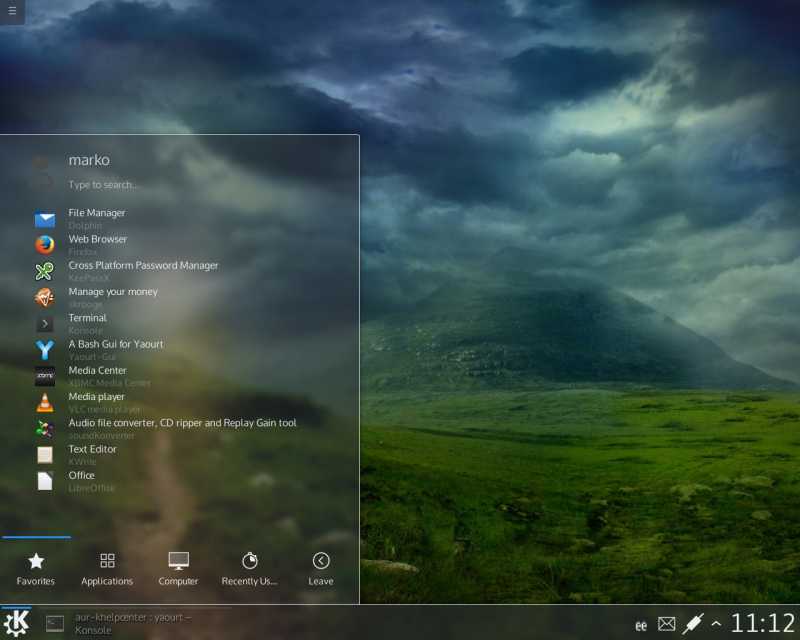This screenshot has height=640, width=800.
Task: Open the desktop toolbox hamburger icon
Action: tap(12, 11)
